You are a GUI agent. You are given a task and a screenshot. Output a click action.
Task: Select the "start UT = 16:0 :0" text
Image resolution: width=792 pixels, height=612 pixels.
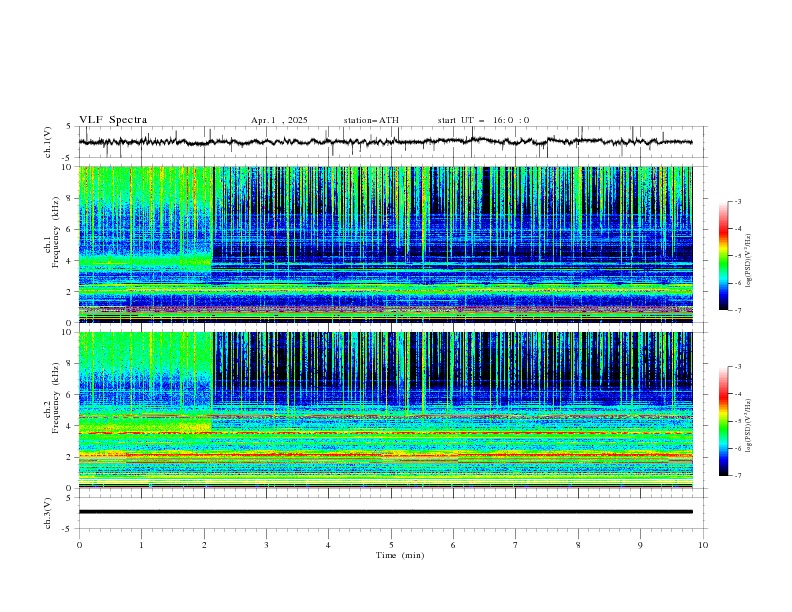[483, 120]
